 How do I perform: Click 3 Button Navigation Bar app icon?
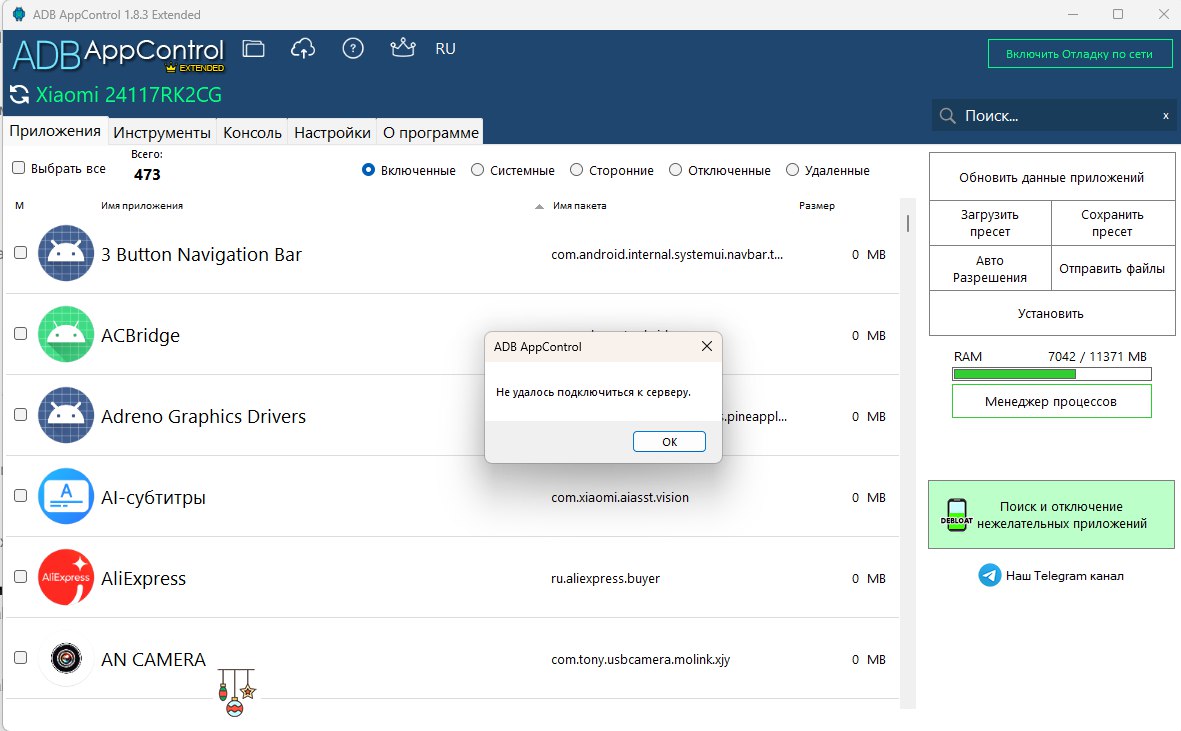[x=66, y=254]
